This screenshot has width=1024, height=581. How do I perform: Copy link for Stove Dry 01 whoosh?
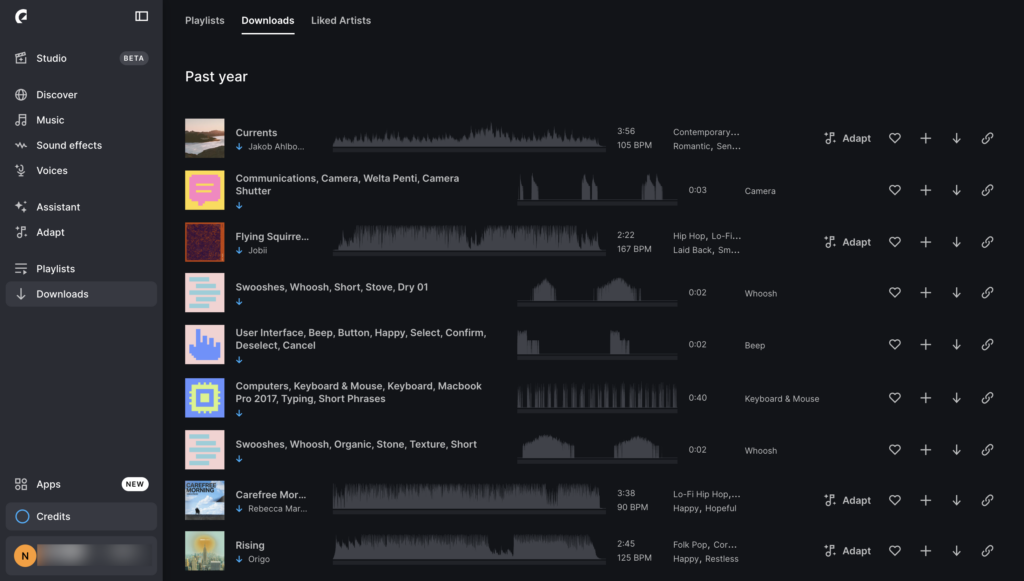987,292
